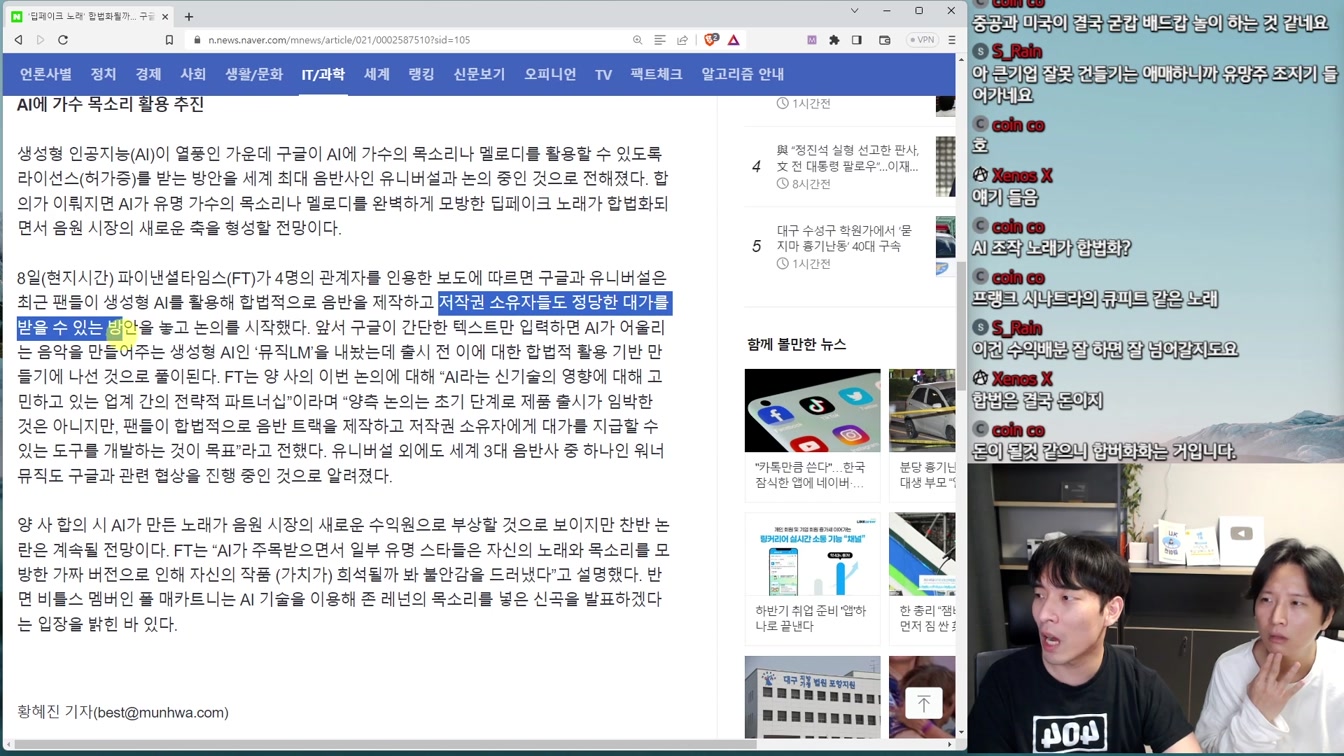Click the purple extension icon in the toolbar
The width and height of the screenshot is (1344, 756).
click(812, 40)
